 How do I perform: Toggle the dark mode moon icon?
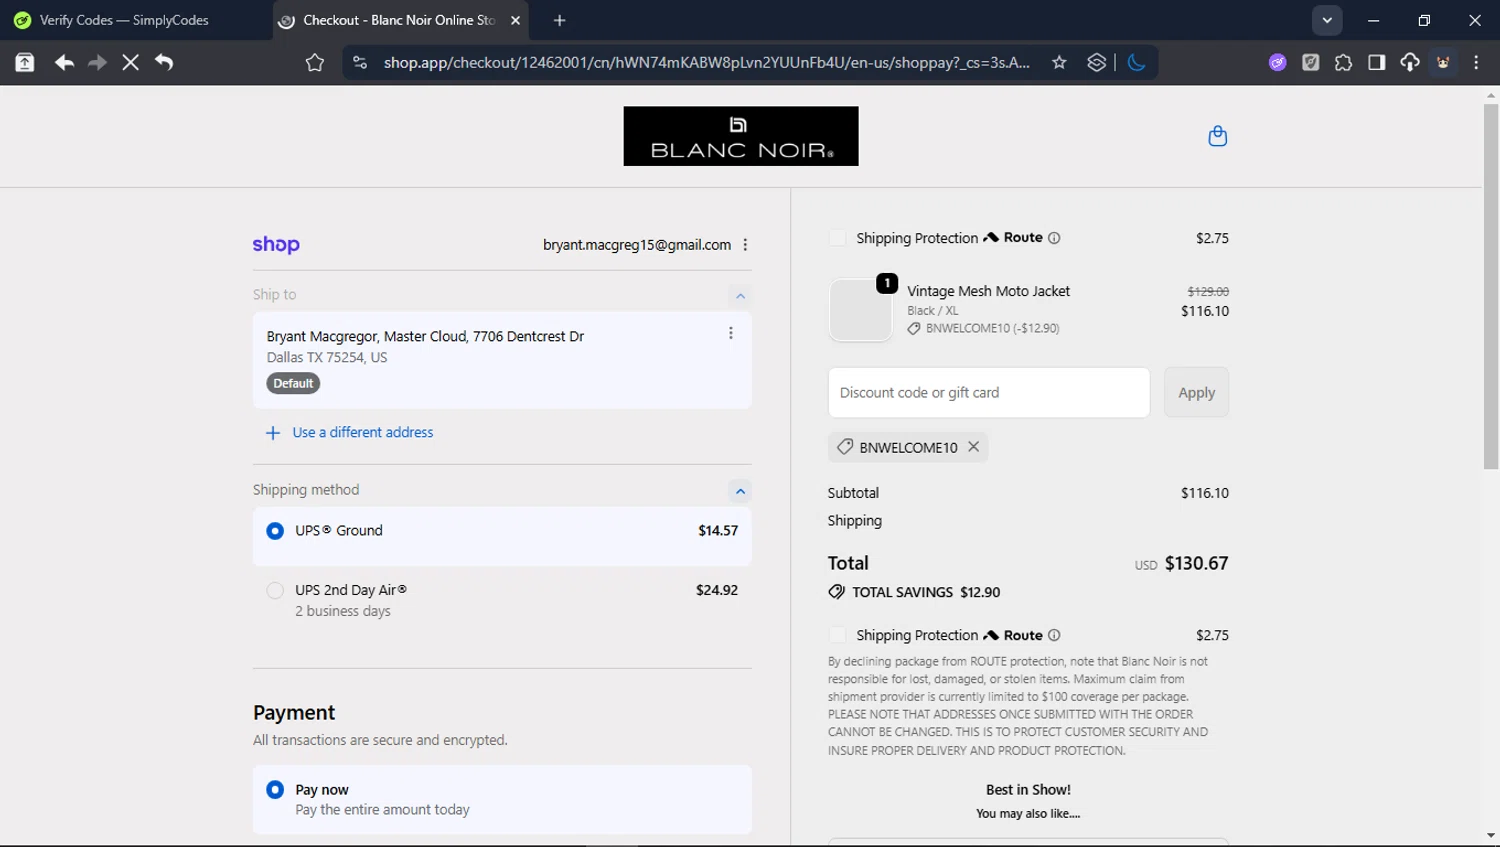coord(1137,62)
